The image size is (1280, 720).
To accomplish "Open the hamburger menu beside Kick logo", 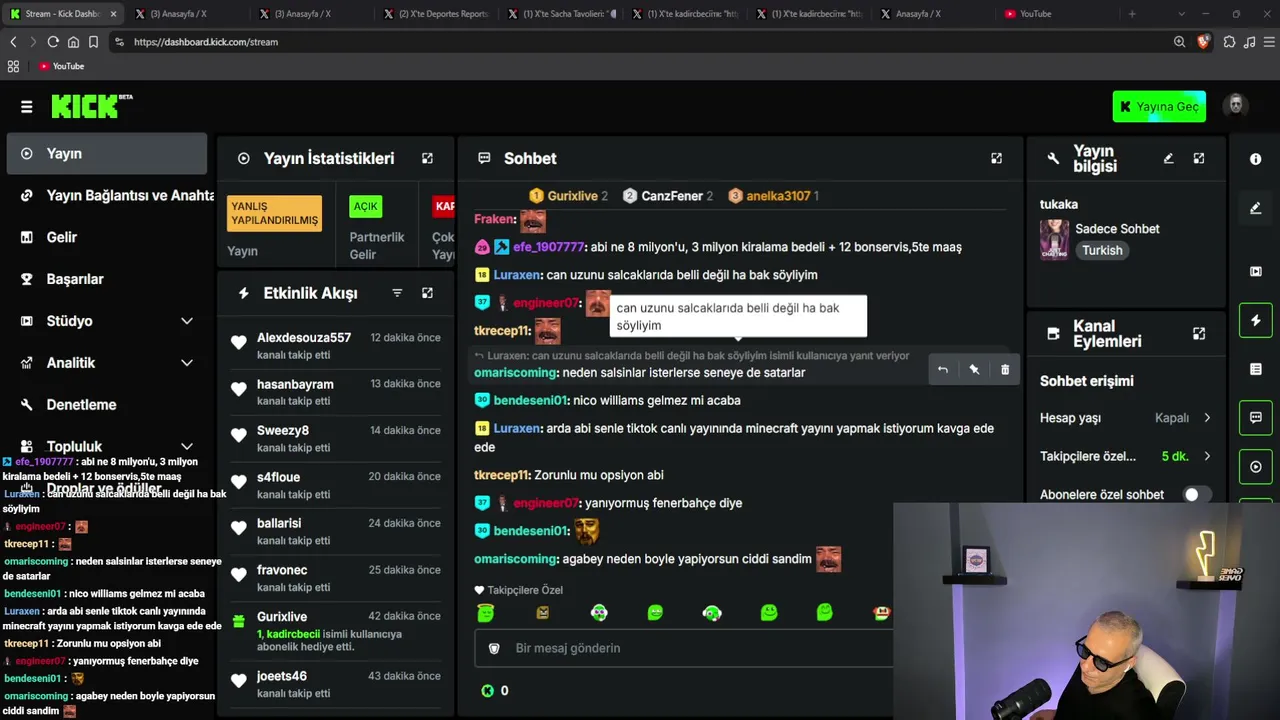I will tap(27, 107).
